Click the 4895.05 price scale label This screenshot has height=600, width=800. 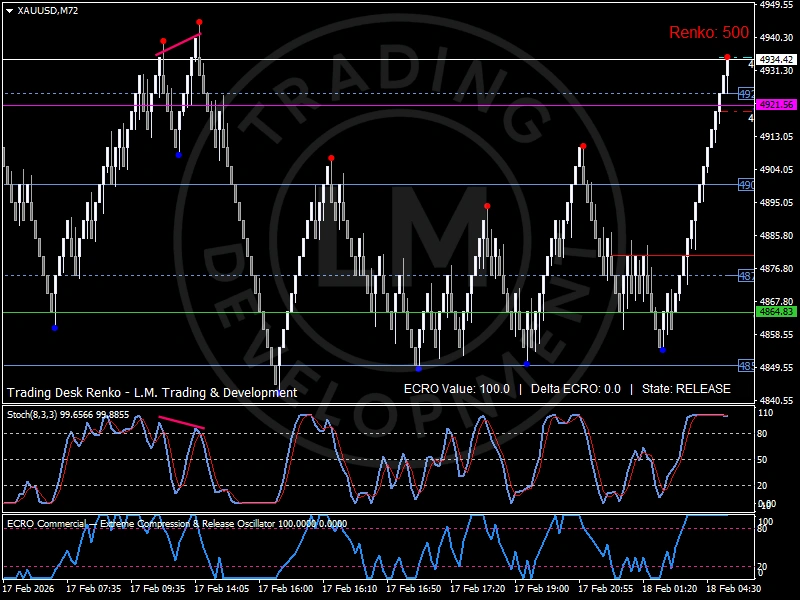pos(776,203)
